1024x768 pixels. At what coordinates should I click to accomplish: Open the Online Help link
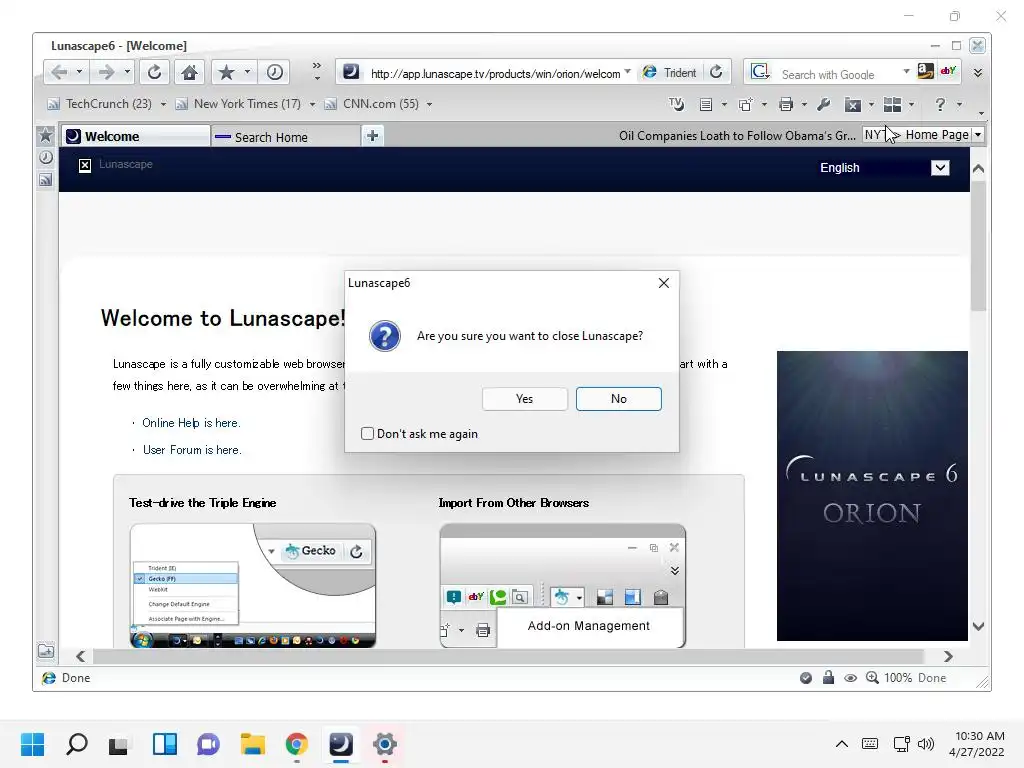191,423
